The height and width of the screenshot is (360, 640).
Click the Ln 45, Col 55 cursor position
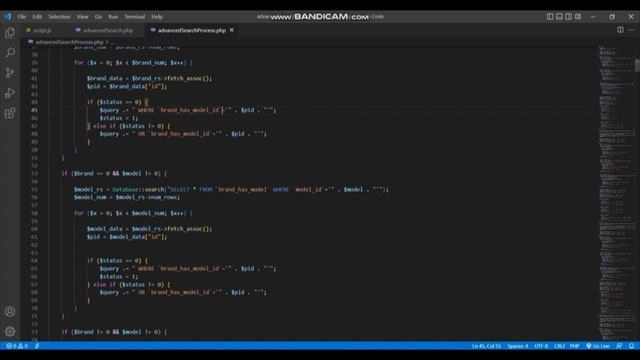[x=486, y=346]
